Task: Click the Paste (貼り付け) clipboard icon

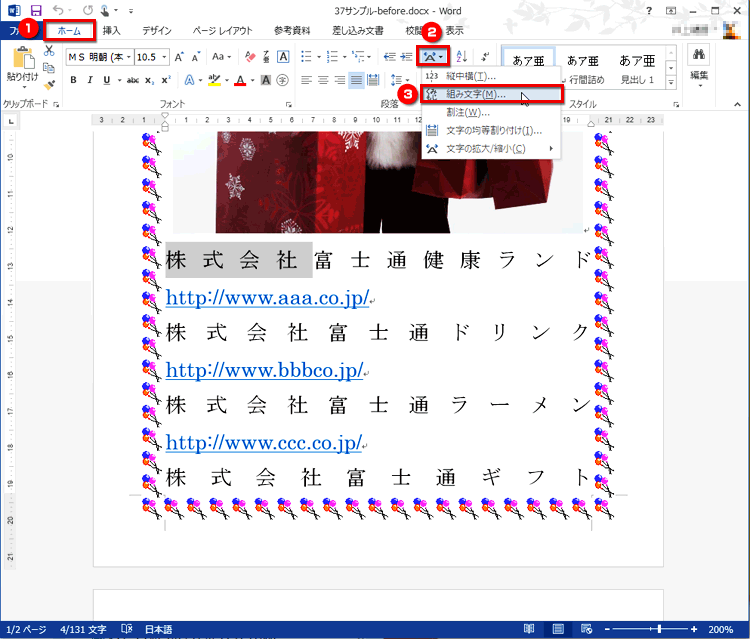Action: [23, 58]
